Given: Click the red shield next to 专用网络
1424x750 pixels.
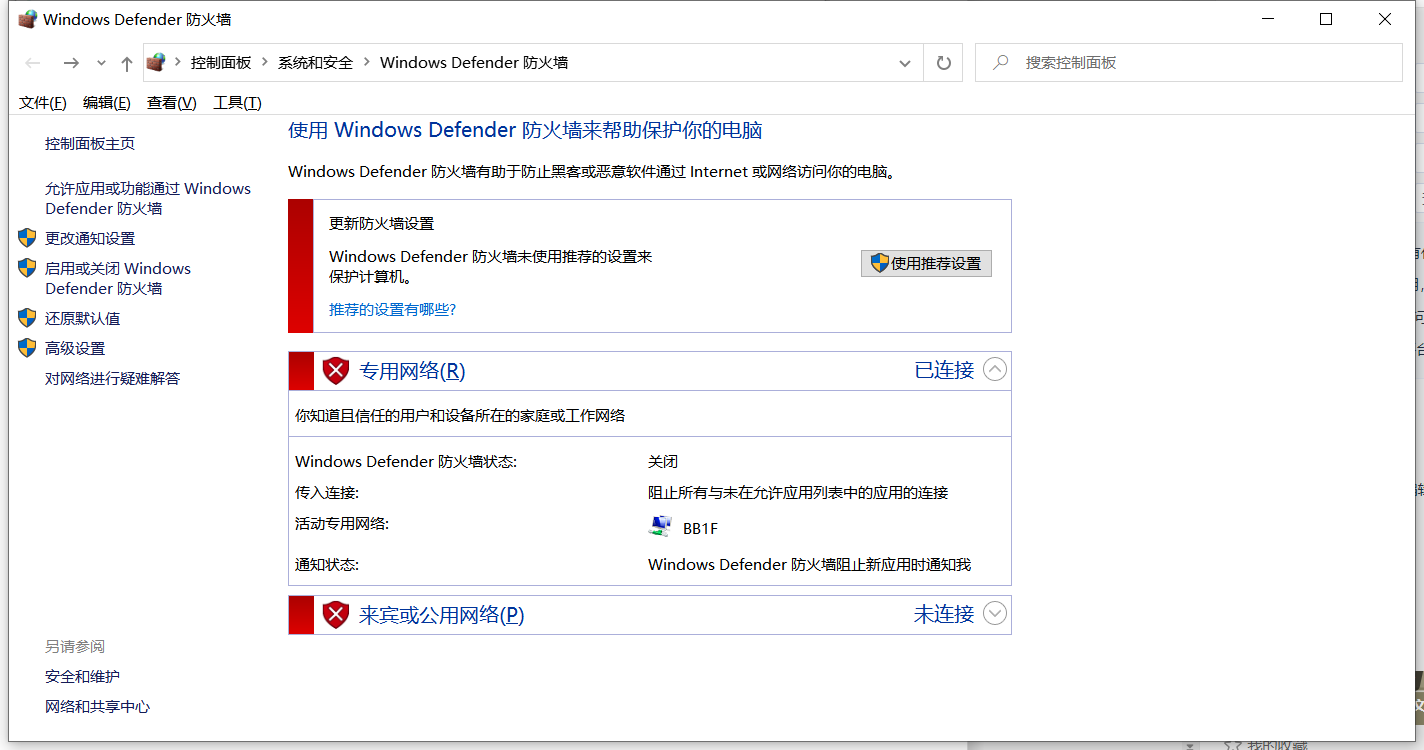Looking at the screenshot, I should click(336, 371).
